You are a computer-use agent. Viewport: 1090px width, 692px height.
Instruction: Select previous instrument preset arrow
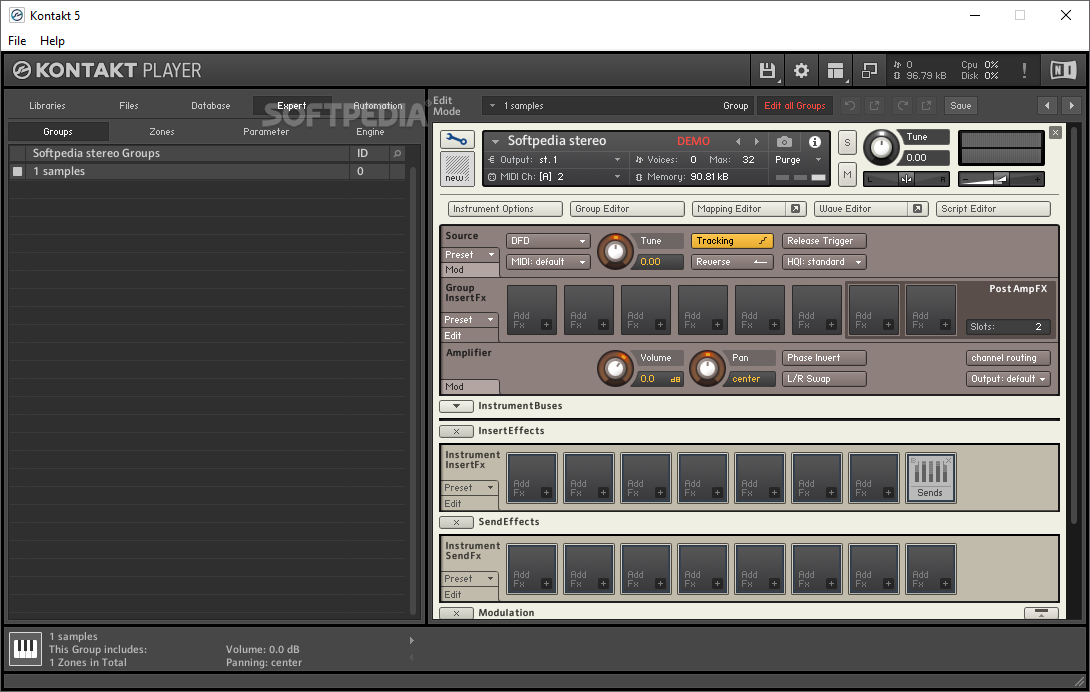(738, 141)
